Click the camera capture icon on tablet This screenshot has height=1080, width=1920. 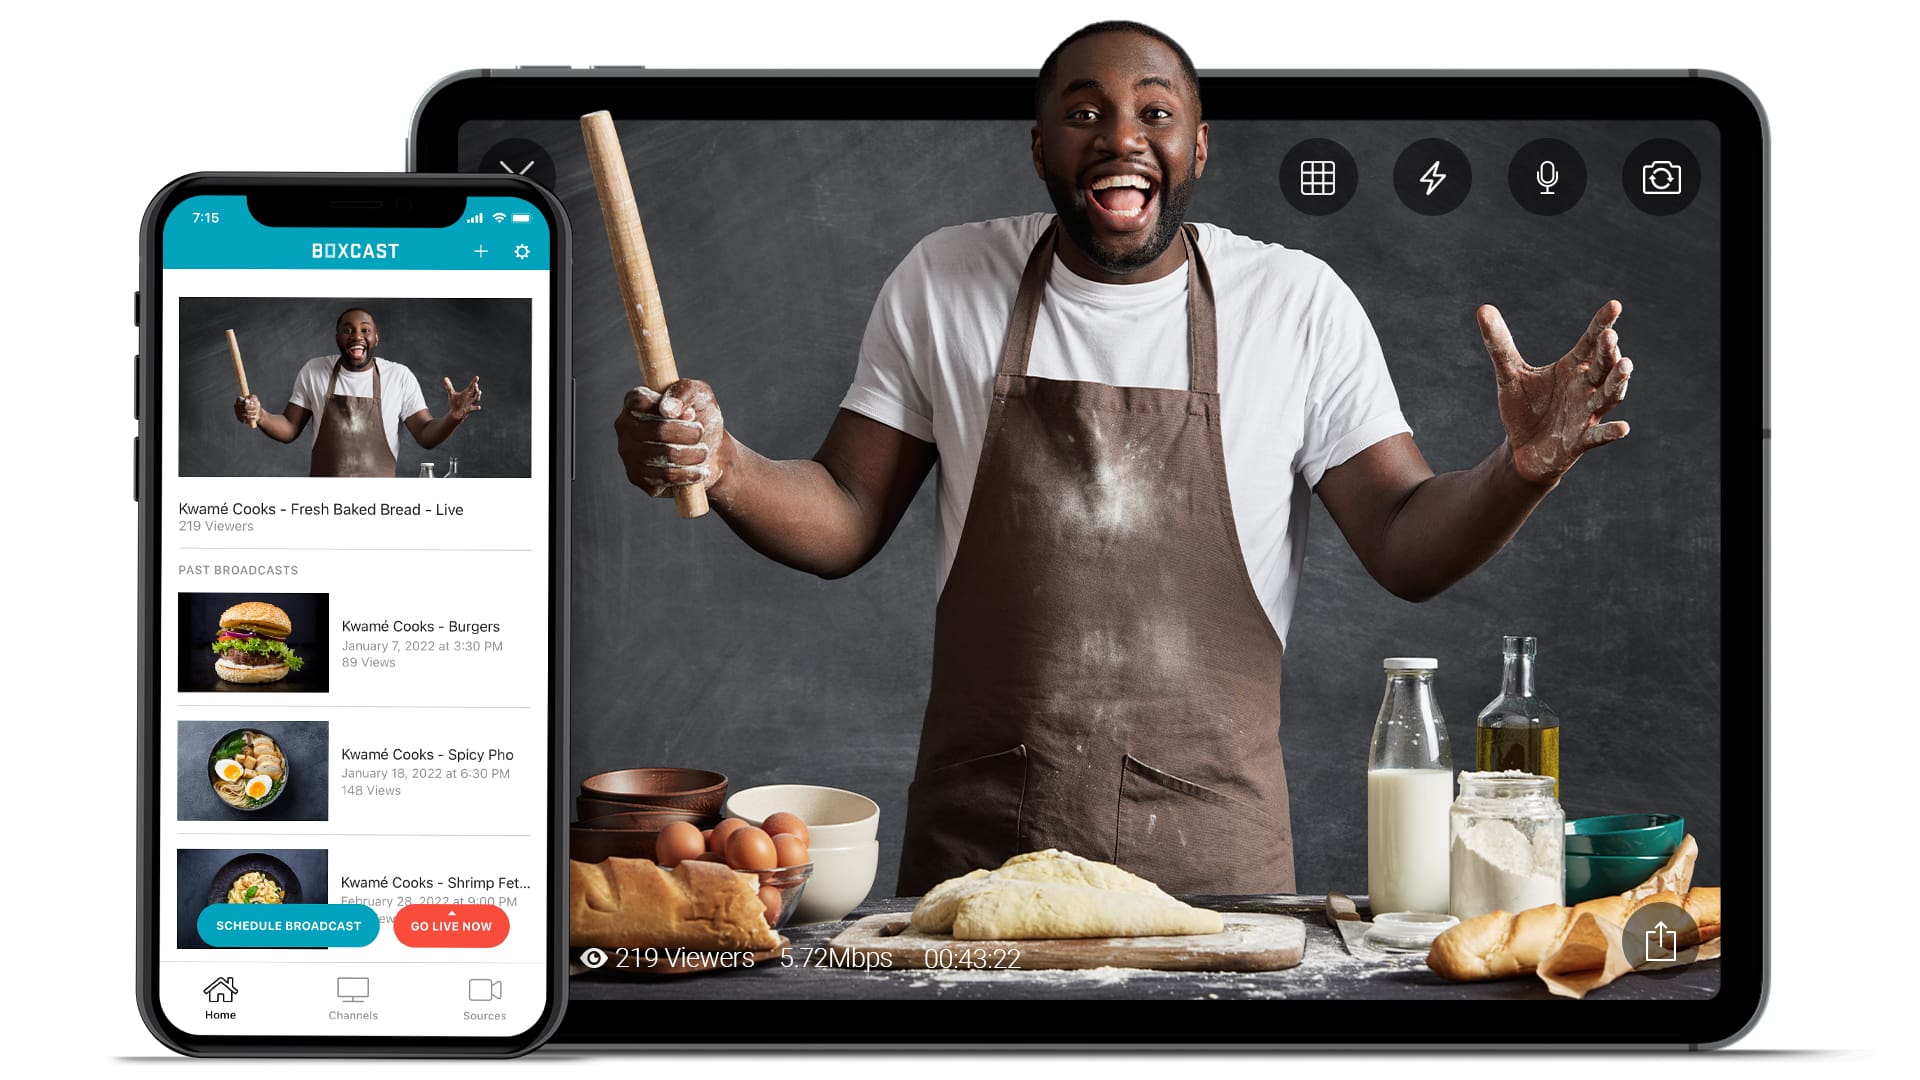(x=1659, y=177)
